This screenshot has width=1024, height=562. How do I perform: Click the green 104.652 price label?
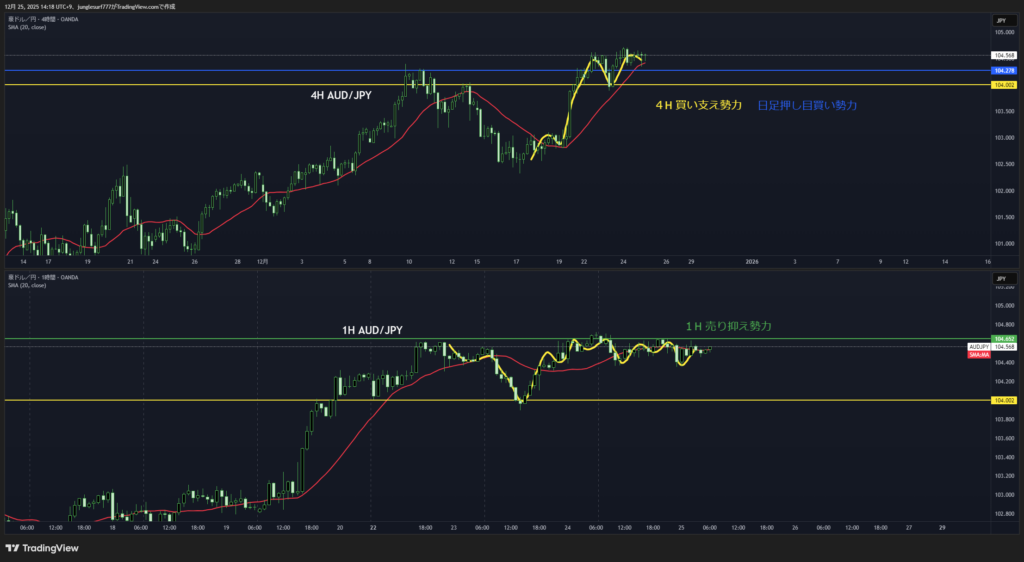(1003, 339)
